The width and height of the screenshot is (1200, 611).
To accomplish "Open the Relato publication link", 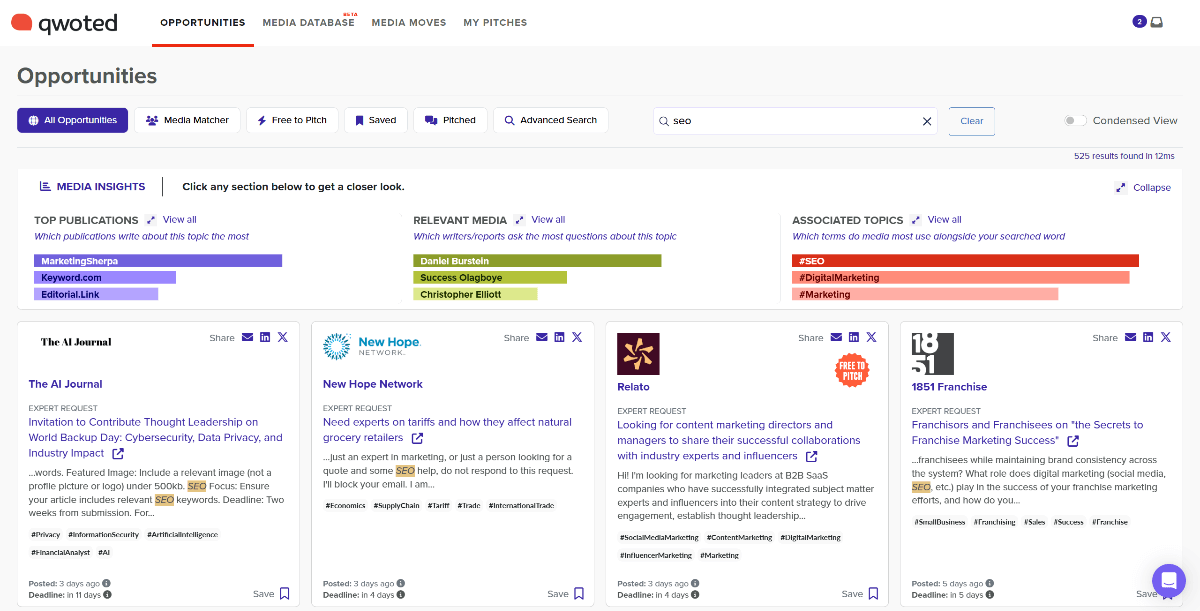I will (x=633, y=387).
